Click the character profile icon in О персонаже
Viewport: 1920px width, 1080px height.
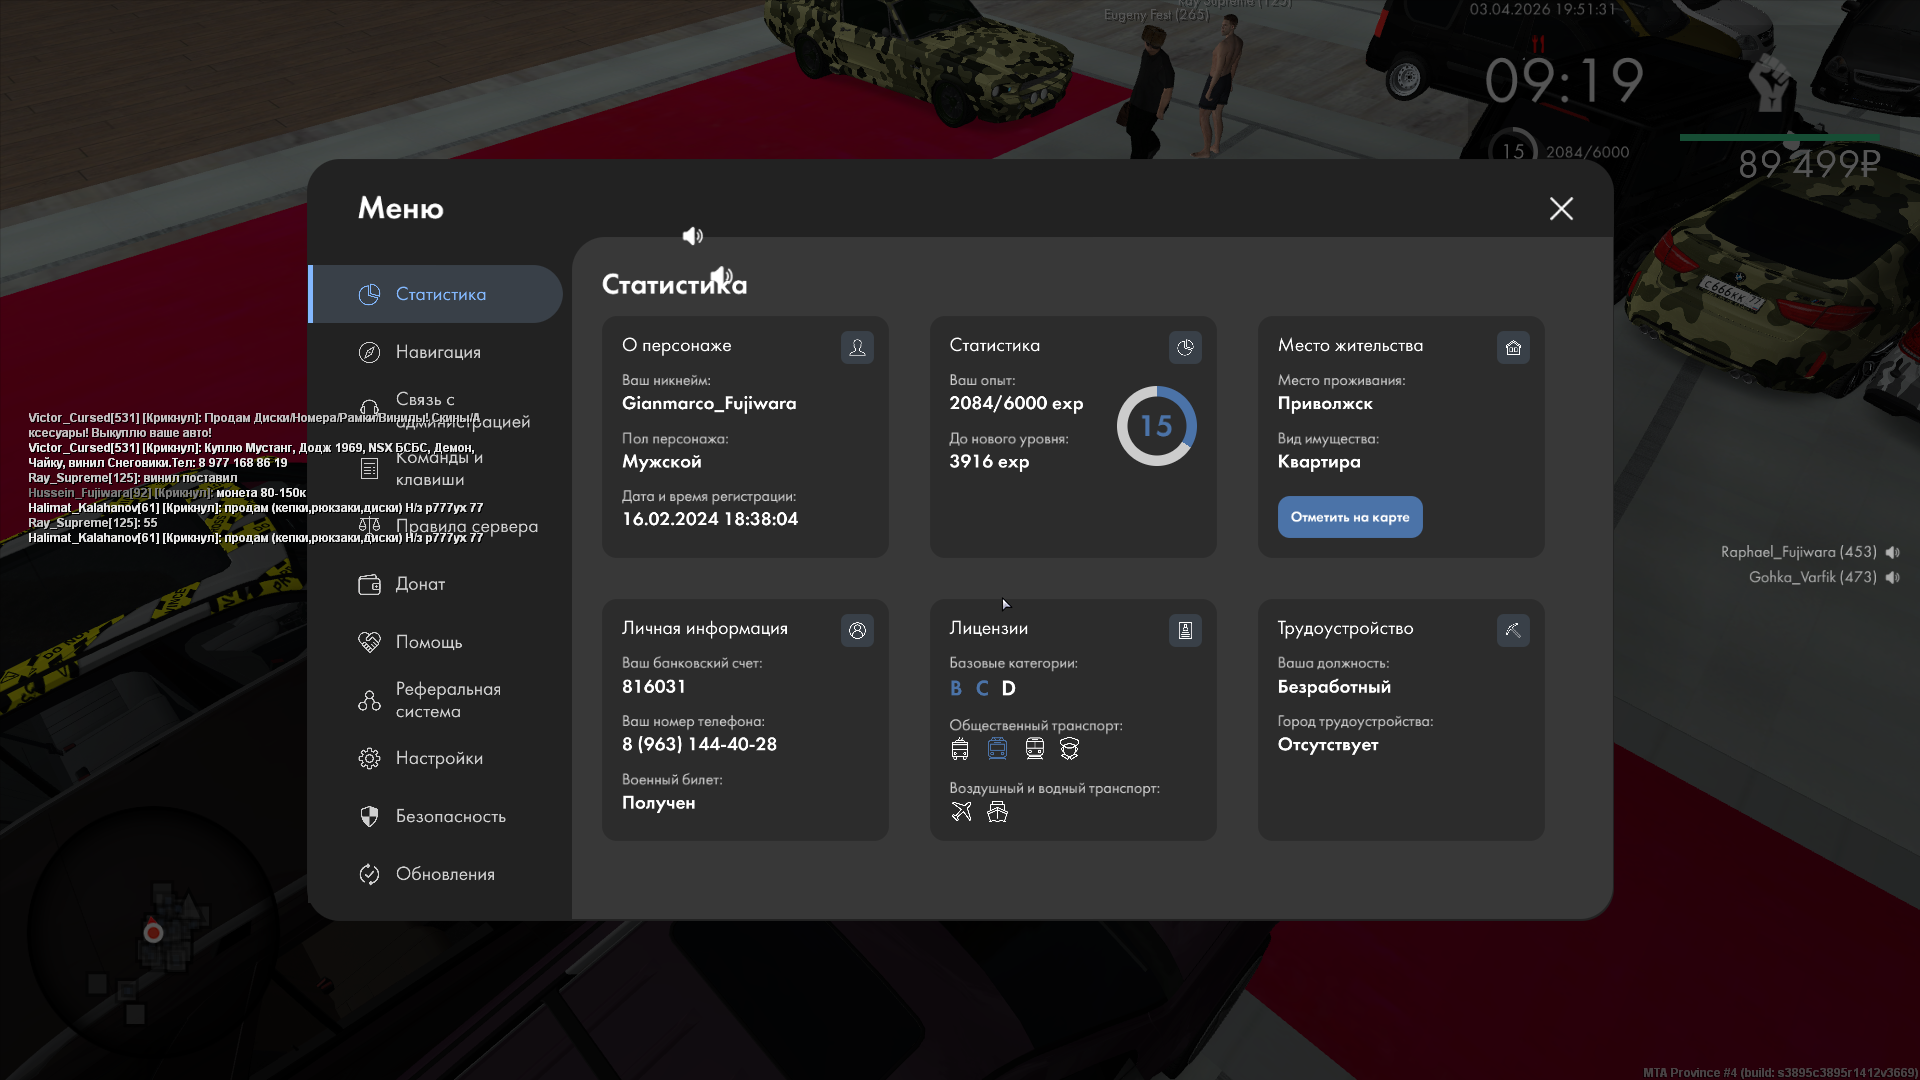[857, 348]
